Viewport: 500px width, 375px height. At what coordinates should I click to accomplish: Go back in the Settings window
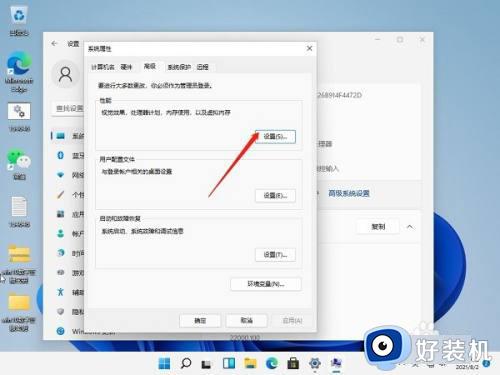click(55, 44)
